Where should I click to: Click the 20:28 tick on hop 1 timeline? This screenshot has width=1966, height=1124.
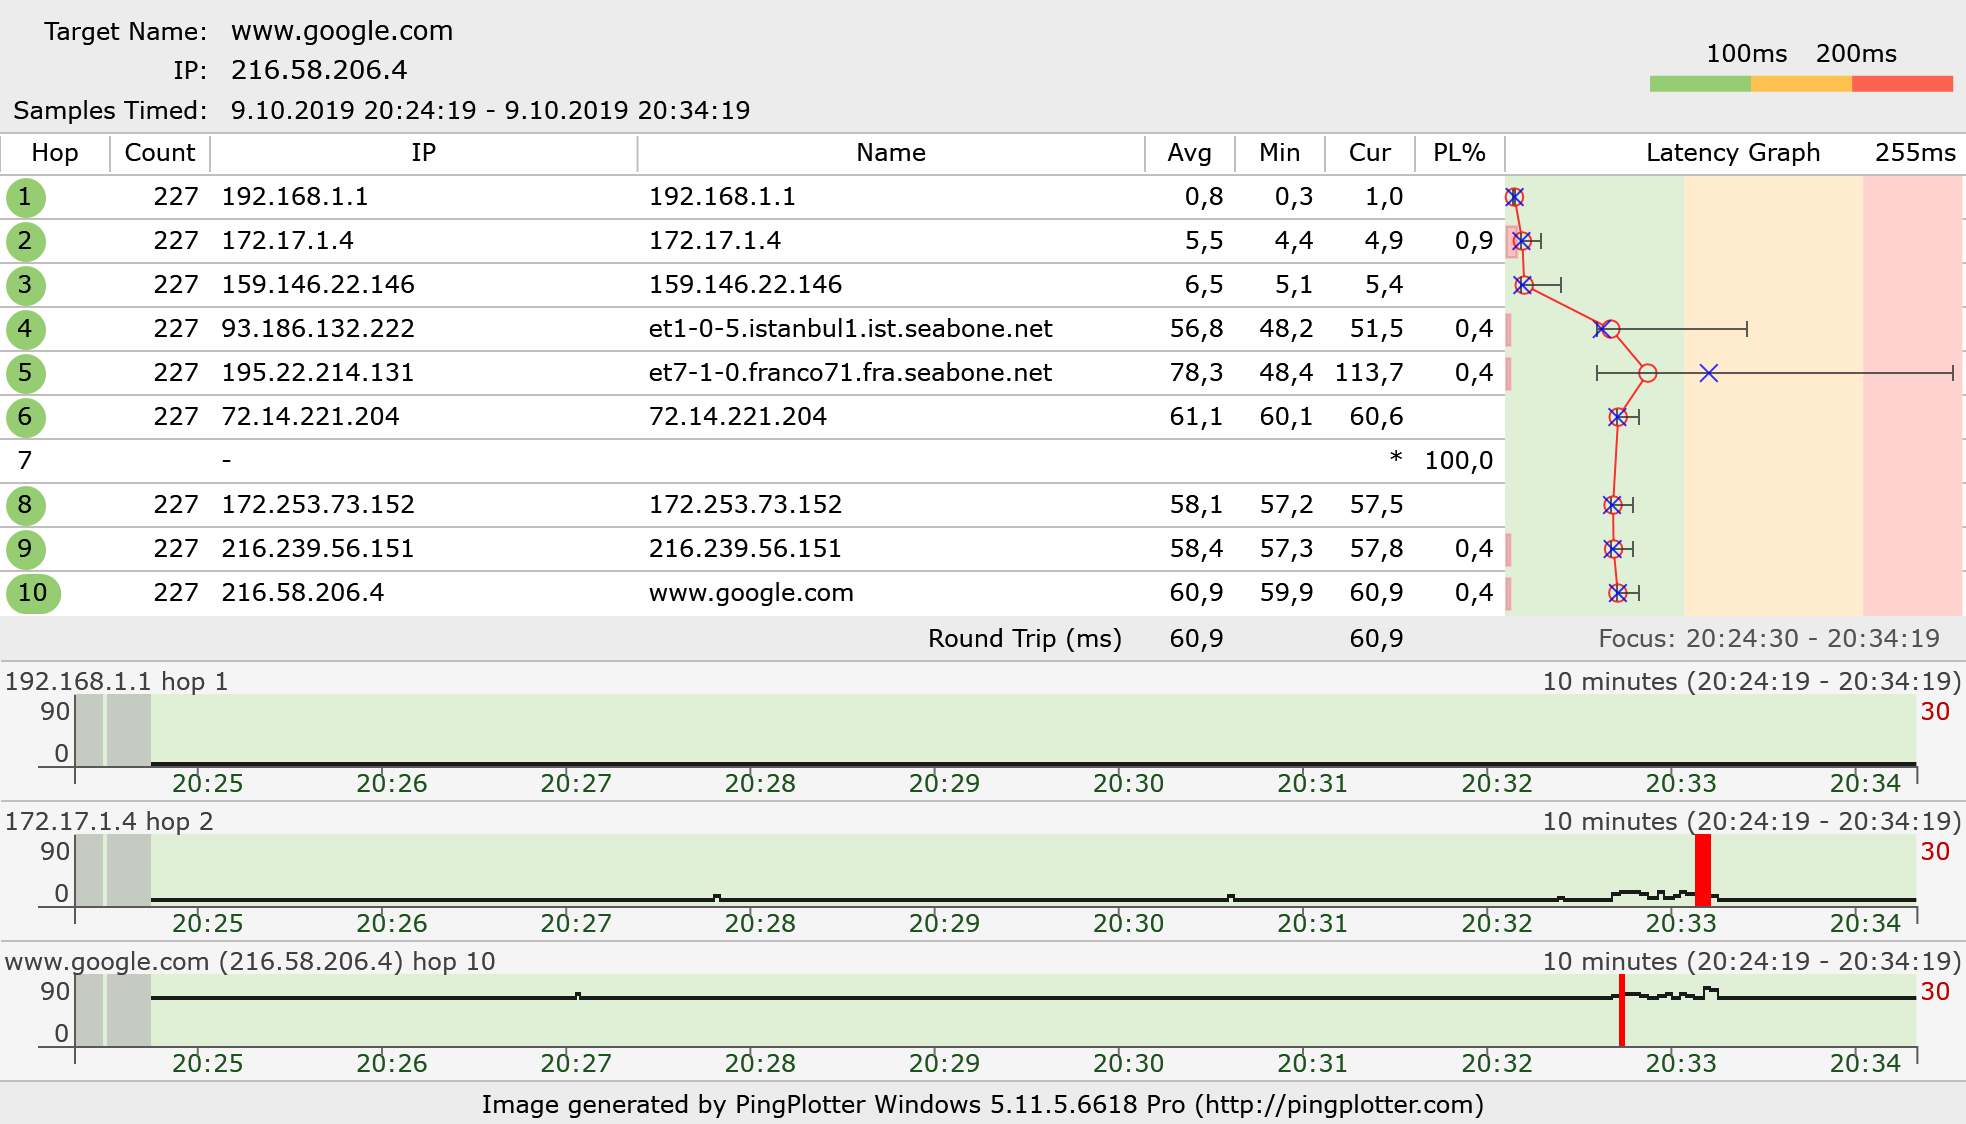(x=760, y=783)
